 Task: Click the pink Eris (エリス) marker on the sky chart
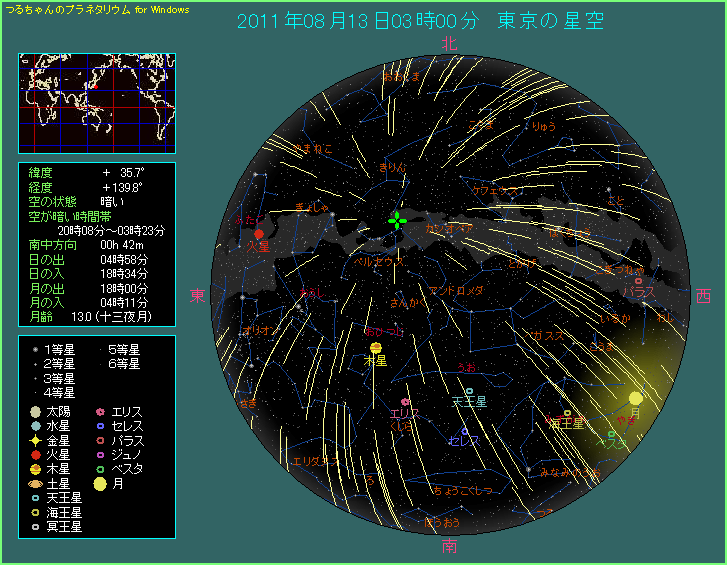405,401
